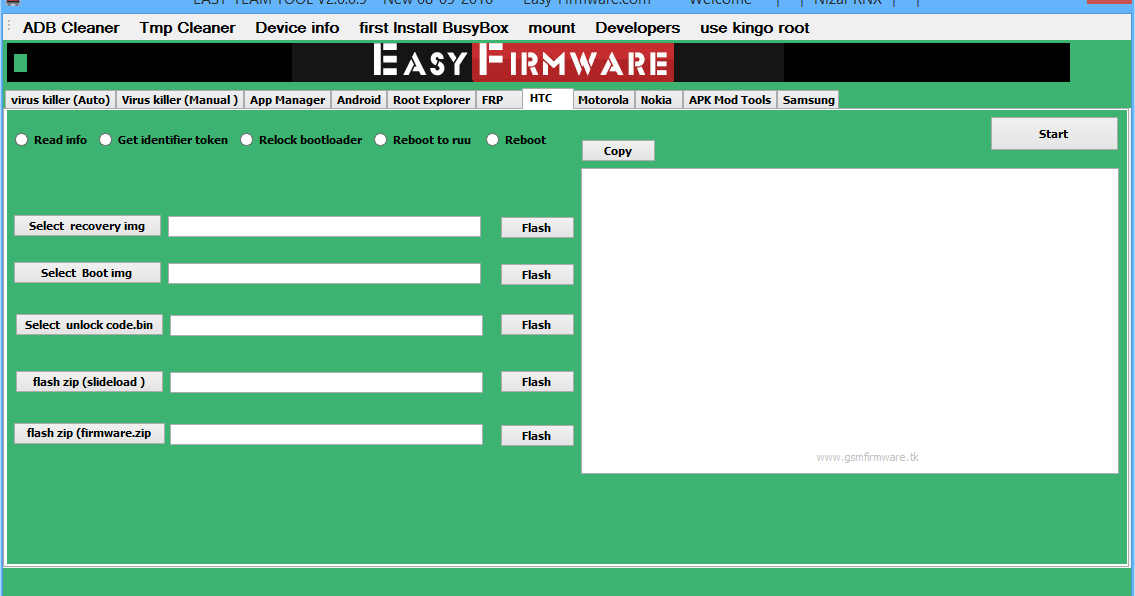Switch to Android tab
The image size is (1135, 596).
(358, 100)
